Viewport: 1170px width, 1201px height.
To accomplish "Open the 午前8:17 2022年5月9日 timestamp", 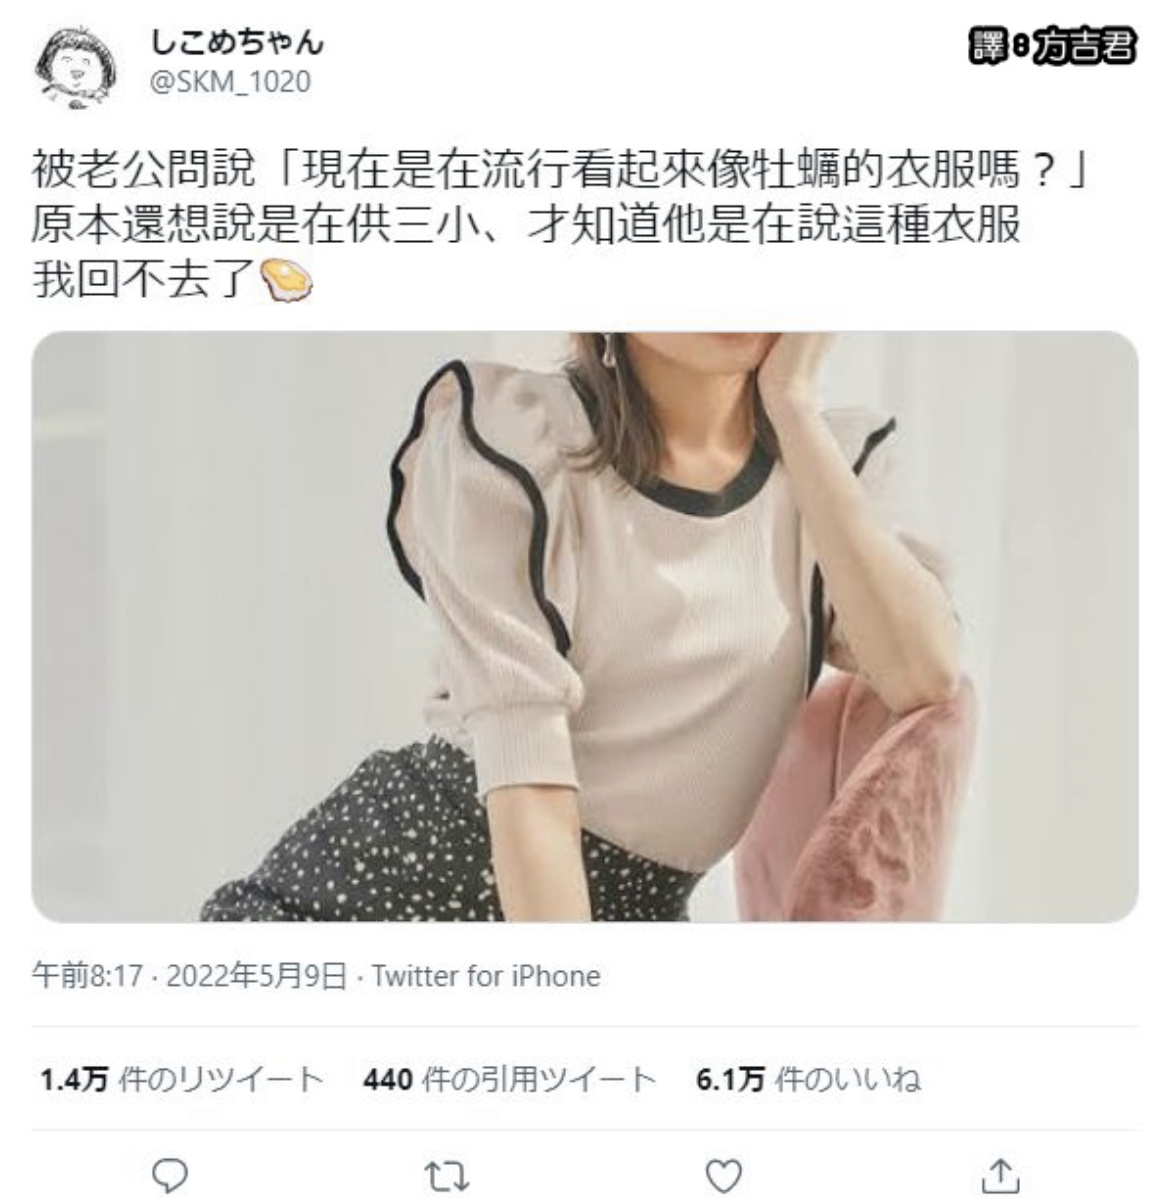I will coord(190,975).
